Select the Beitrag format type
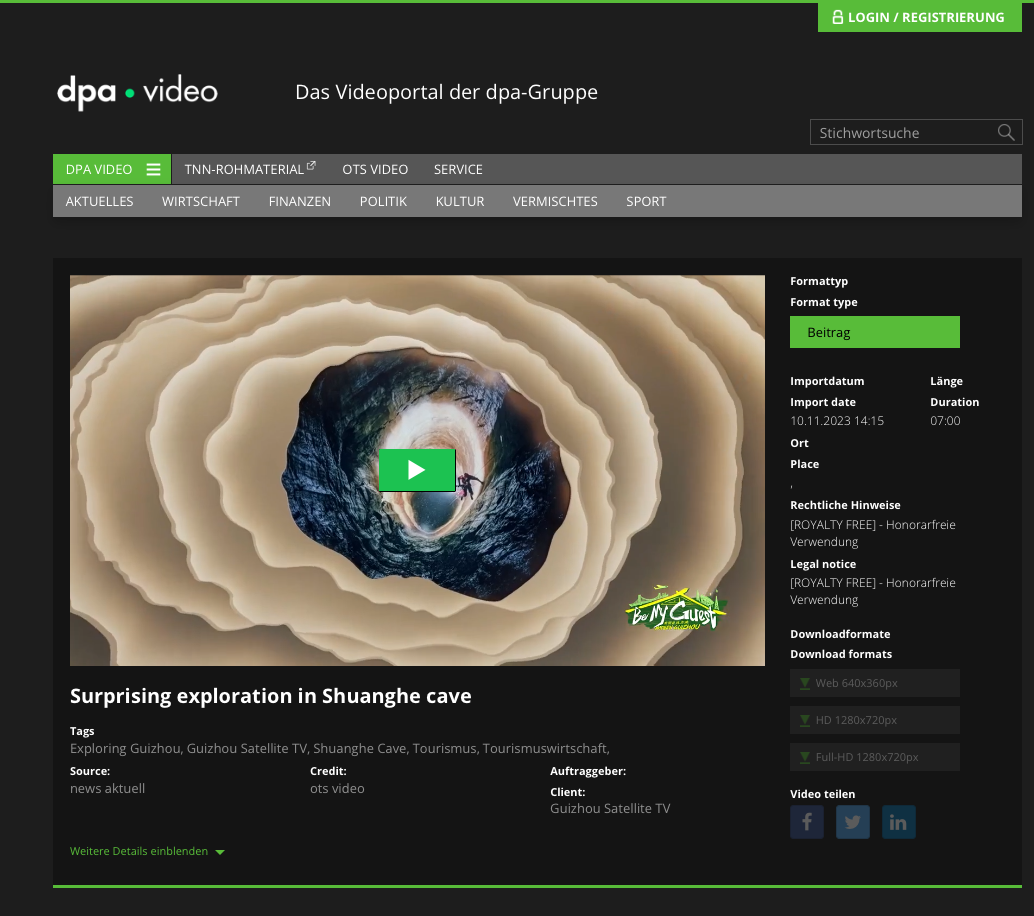Screen dimensions: 1034x916 [874, 332]
